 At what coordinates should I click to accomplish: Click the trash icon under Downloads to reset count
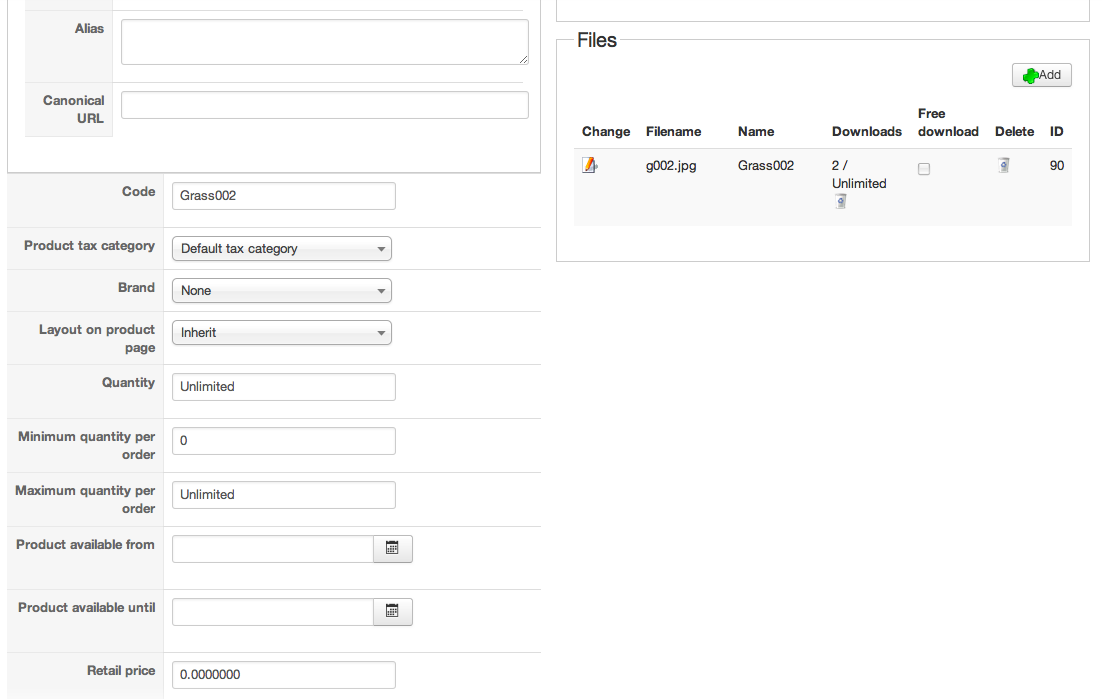[x=841, y=201]
